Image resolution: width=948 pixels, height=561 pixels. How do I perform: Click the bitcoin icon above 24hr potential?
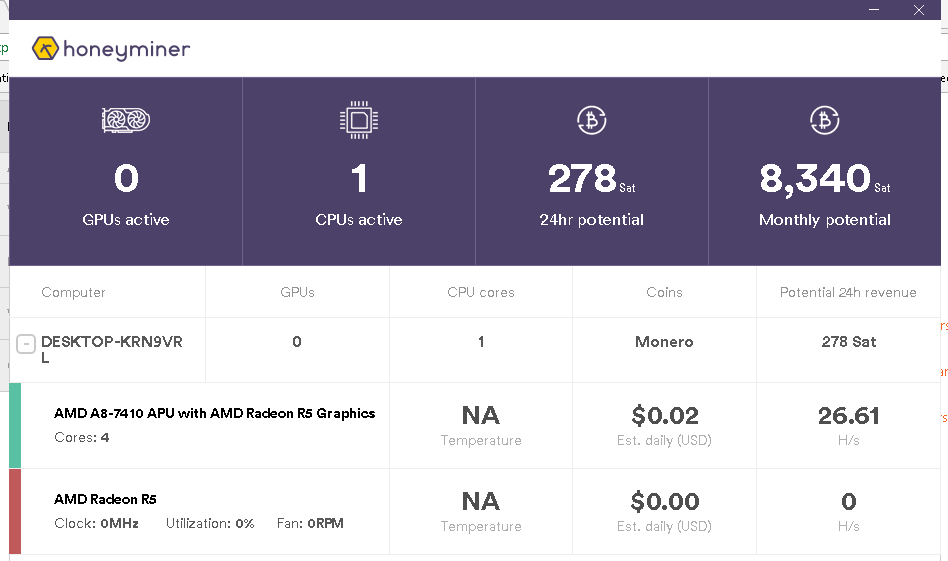point(592,120)
